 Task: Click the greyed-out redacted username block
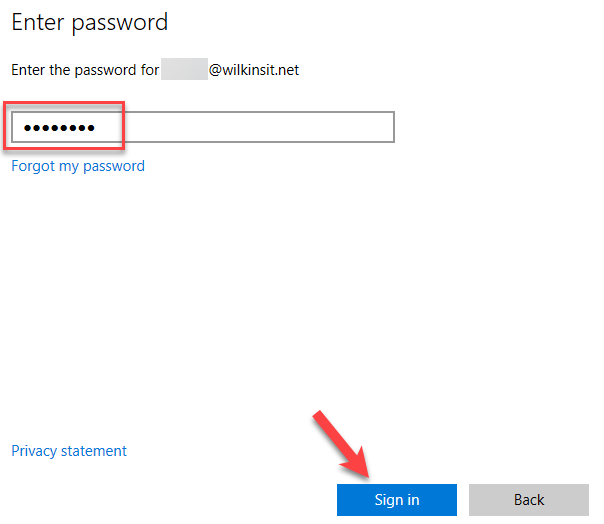click(x=184, y=69)
